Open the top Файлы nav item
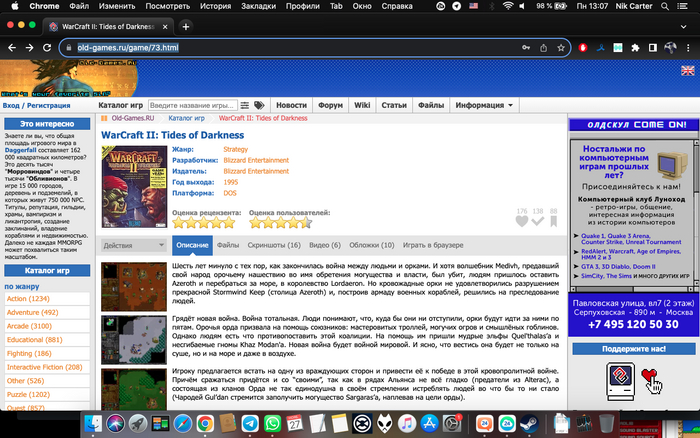 pyautogui.click(x=431, y=105)
